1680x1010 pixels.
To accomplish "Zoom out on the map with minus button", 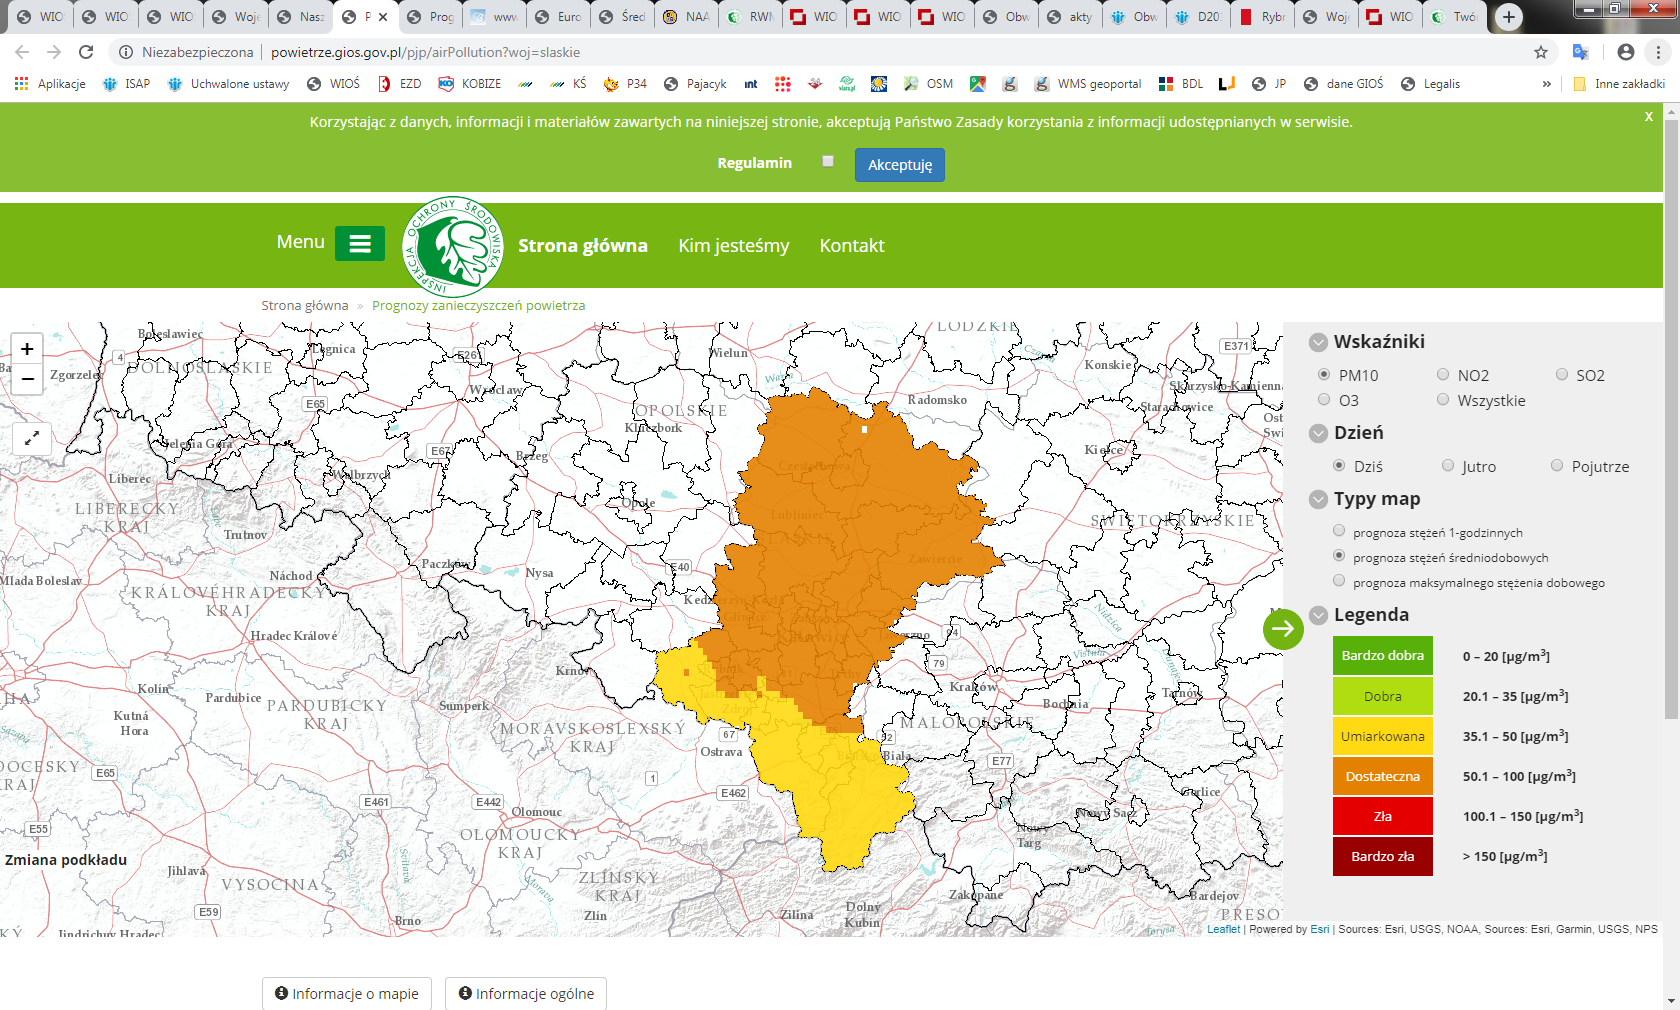I will pos(27,379).
